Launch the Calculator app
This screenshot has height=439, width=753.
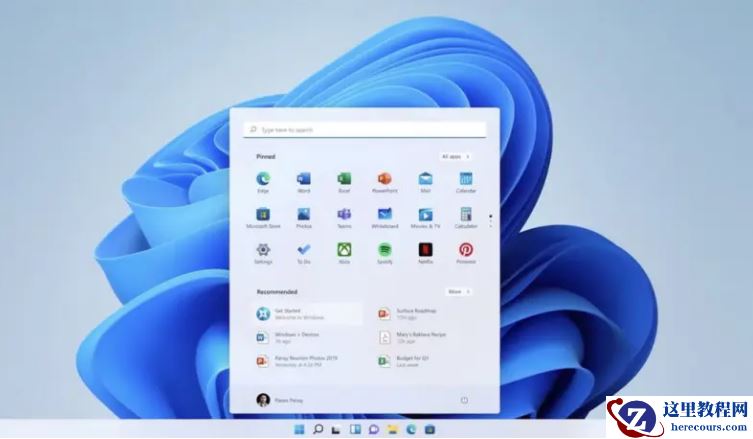pyautogui.click(x=465, y=218)
